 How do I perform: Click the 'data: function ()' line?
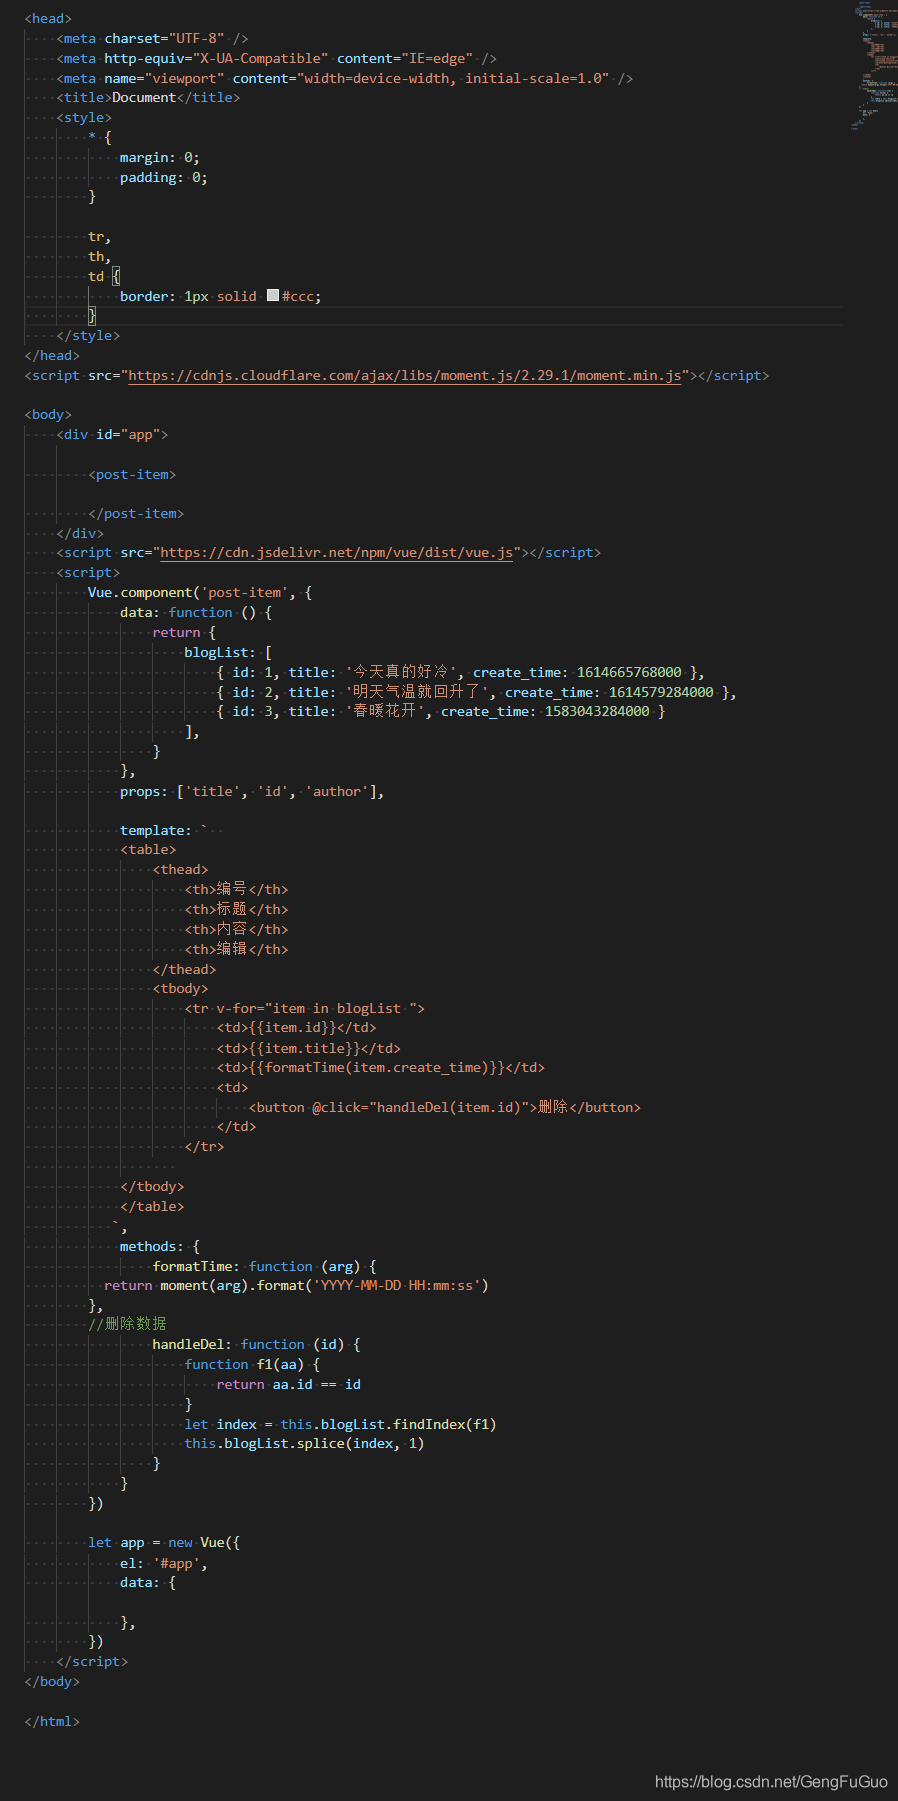[x=196, y=613]
